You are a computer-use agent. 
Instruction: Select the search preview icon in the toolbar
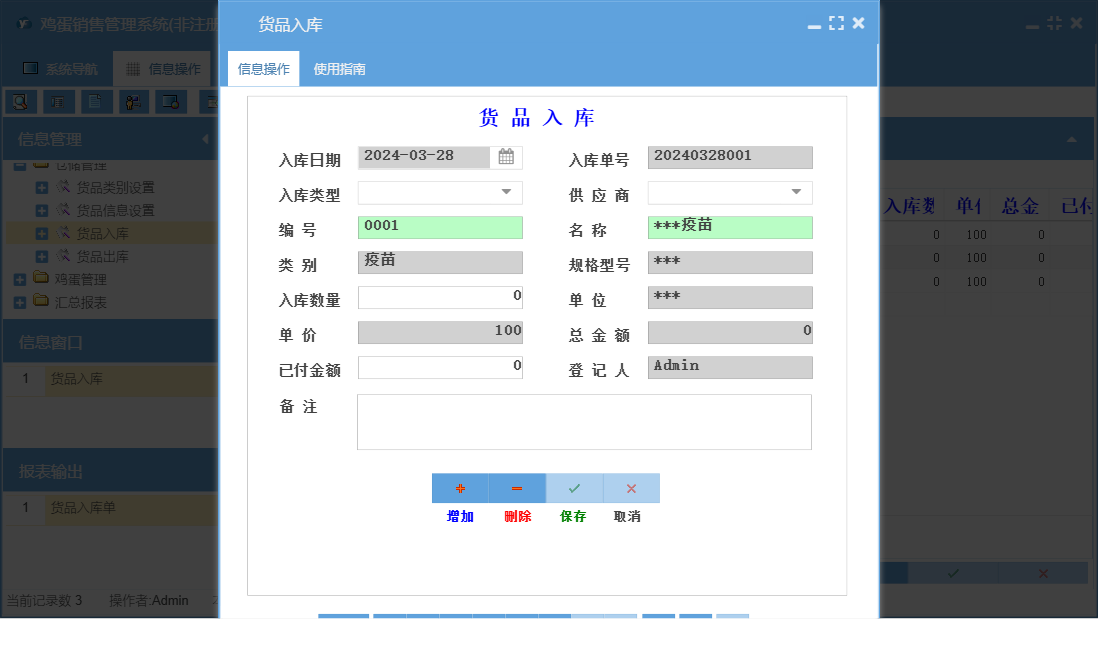[x=20, y=101]
